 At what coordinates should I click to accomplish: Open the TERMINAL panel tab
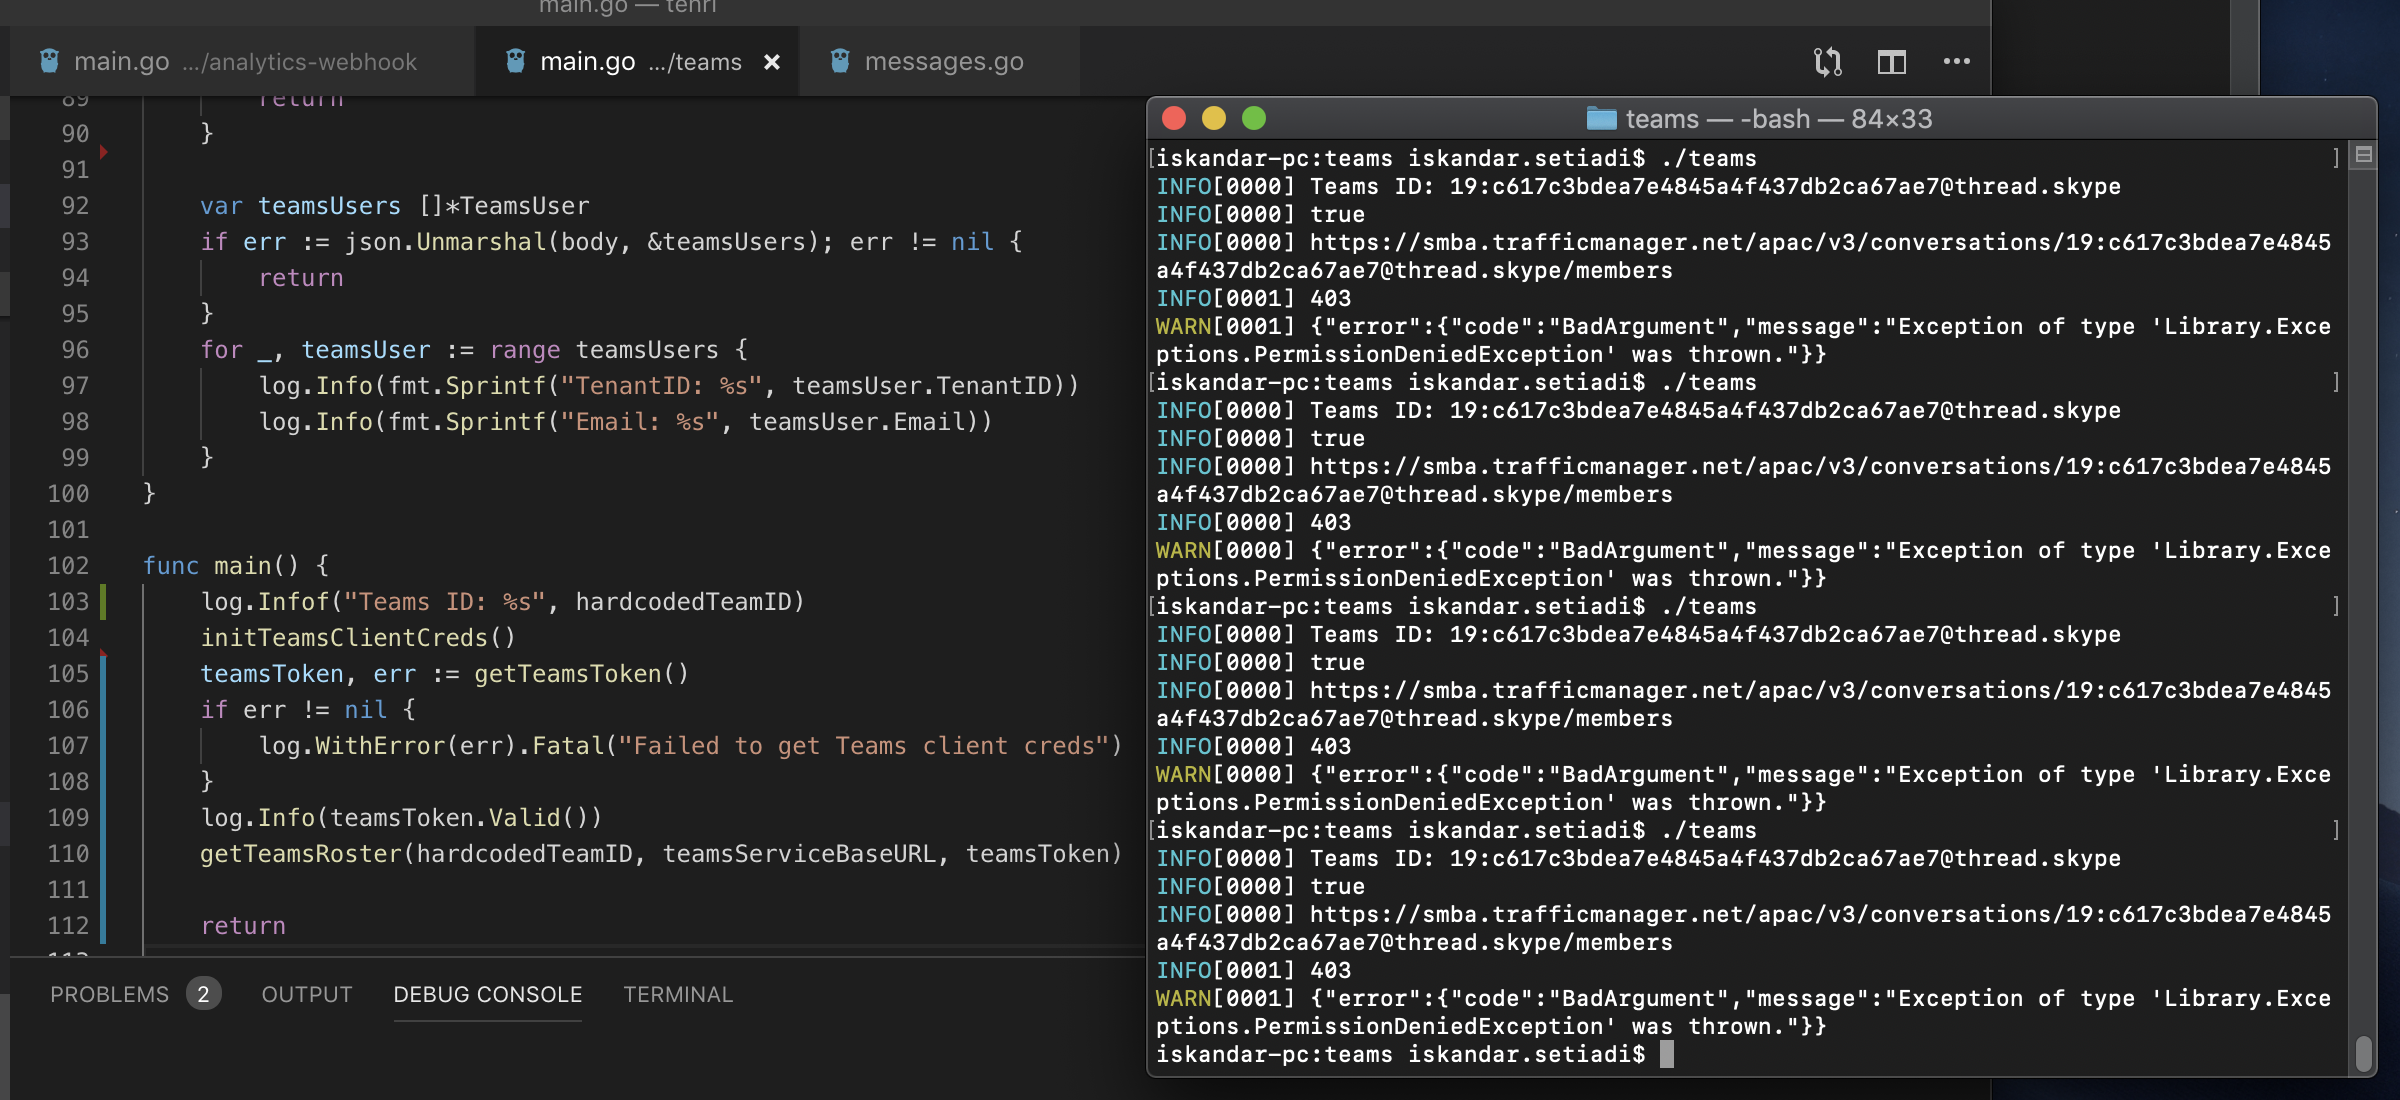(678, 994)
